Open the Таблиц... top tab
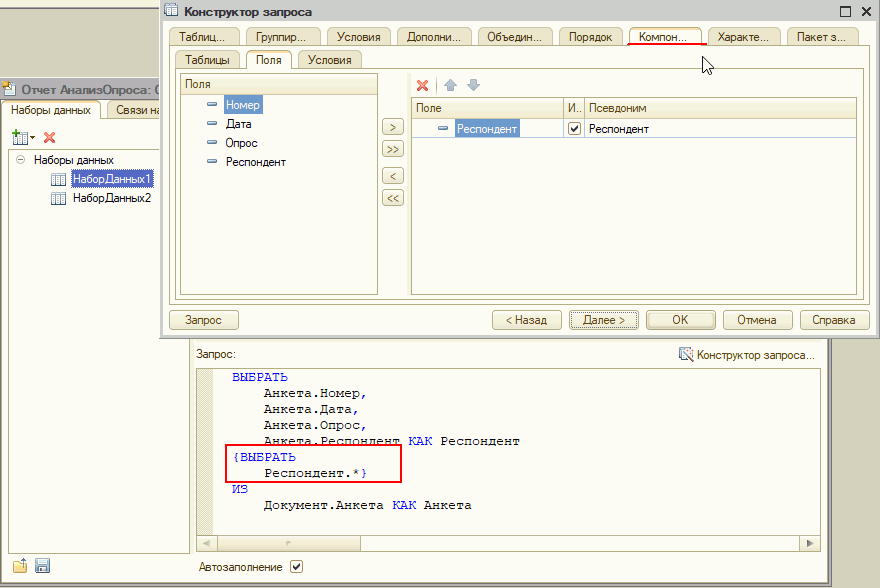Image resolution: width=880 pixels, height=588 pixels. pos(202,36)
